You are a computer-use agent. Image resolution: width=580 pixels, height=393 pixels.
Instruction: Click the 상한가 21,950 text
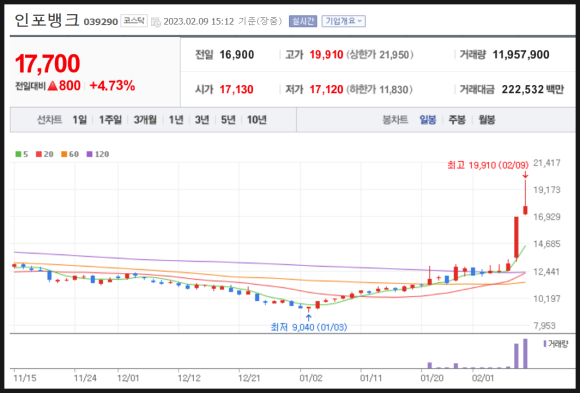pos(380,55)
